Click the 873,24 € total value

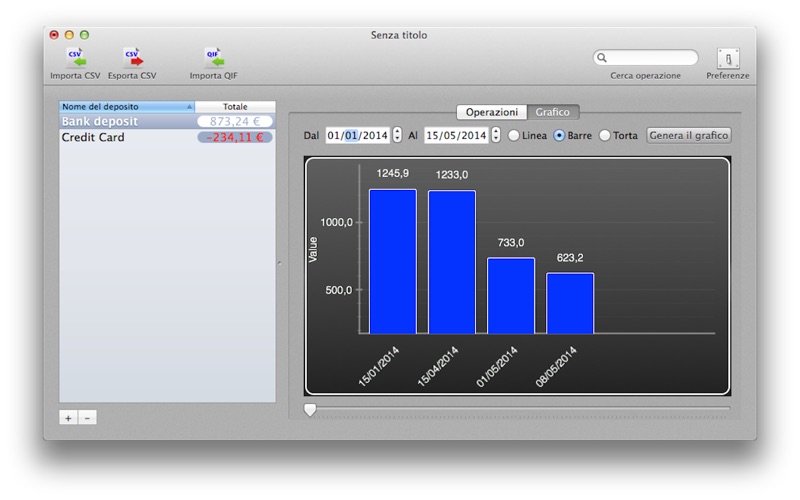click(235, 121)
